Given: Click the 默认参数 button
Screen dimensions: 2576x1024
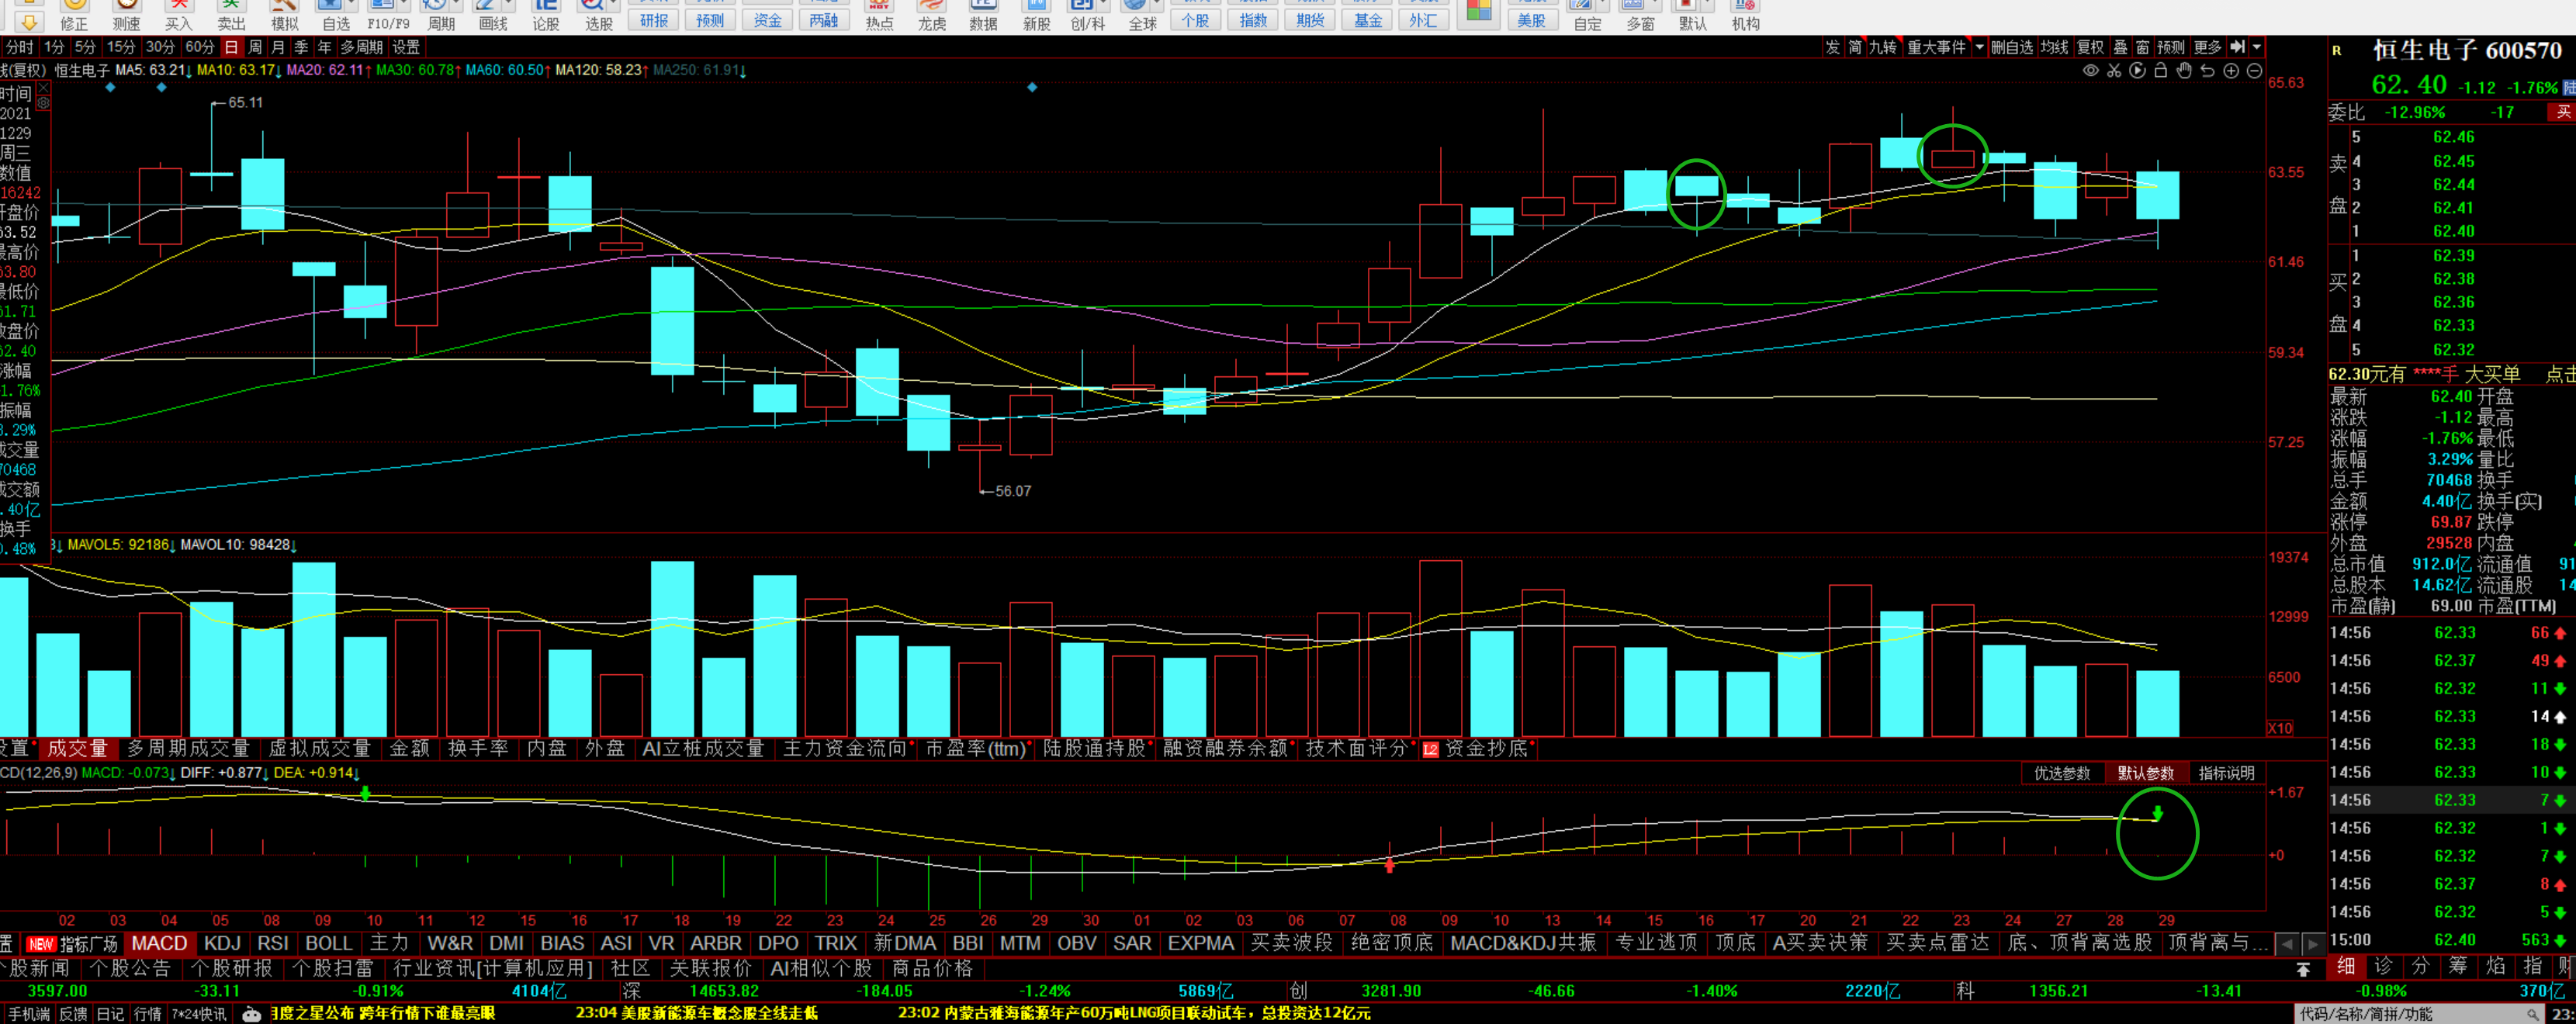Looking at the screenshot, I should tap(2145, 773).
